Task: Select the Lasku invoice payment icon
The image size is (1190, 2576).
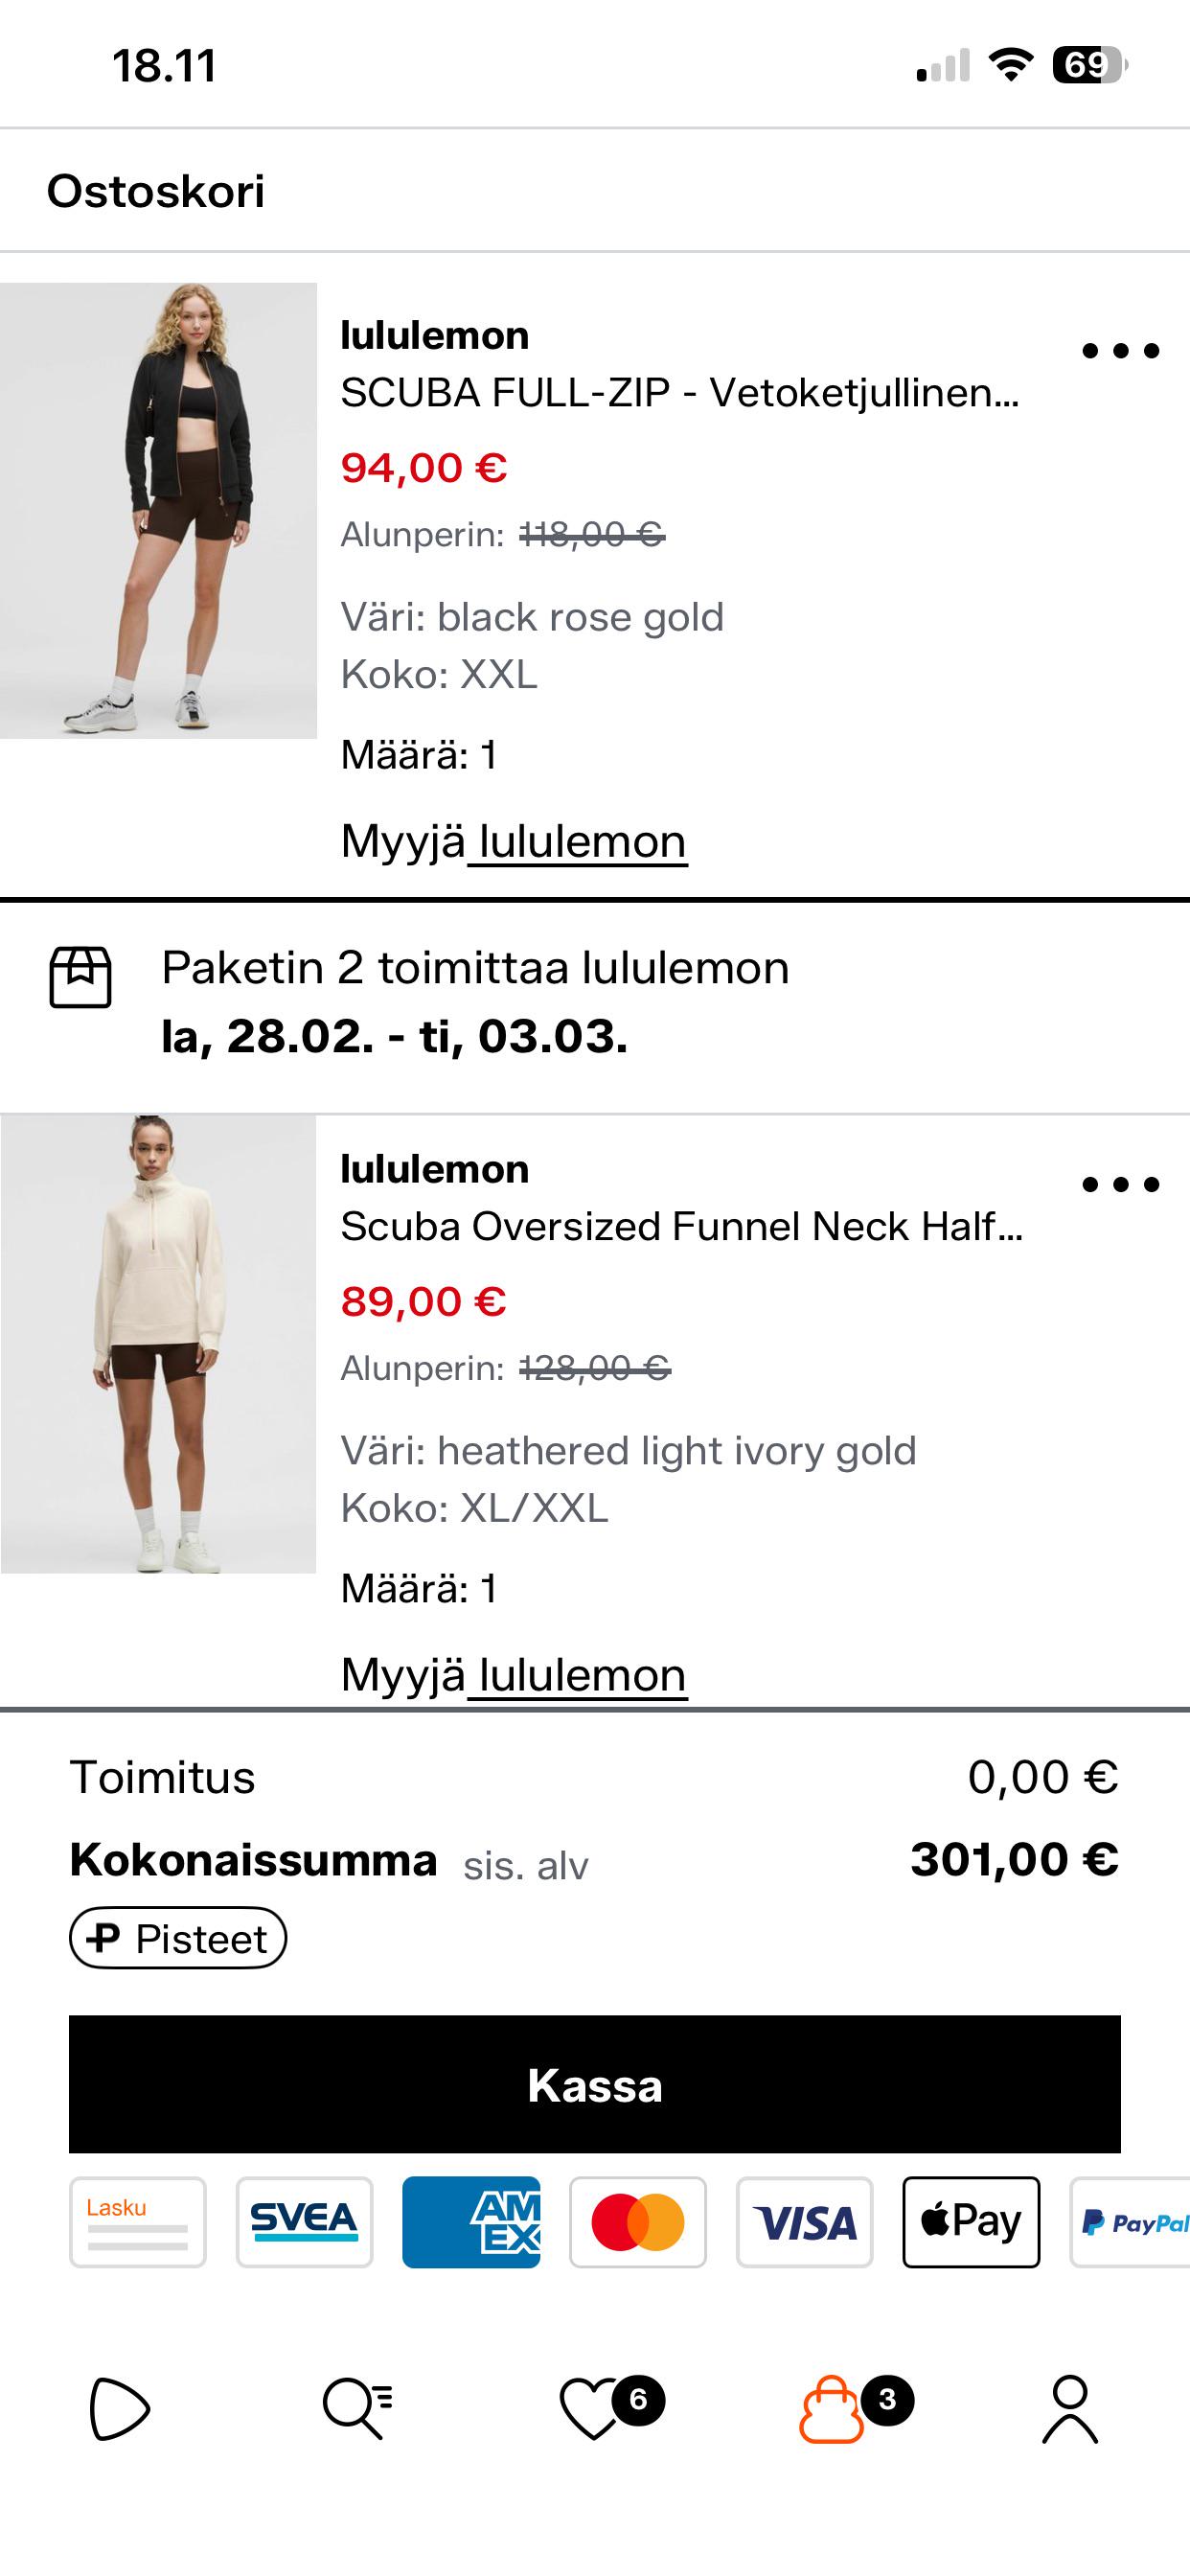Action: point(138,2222)
